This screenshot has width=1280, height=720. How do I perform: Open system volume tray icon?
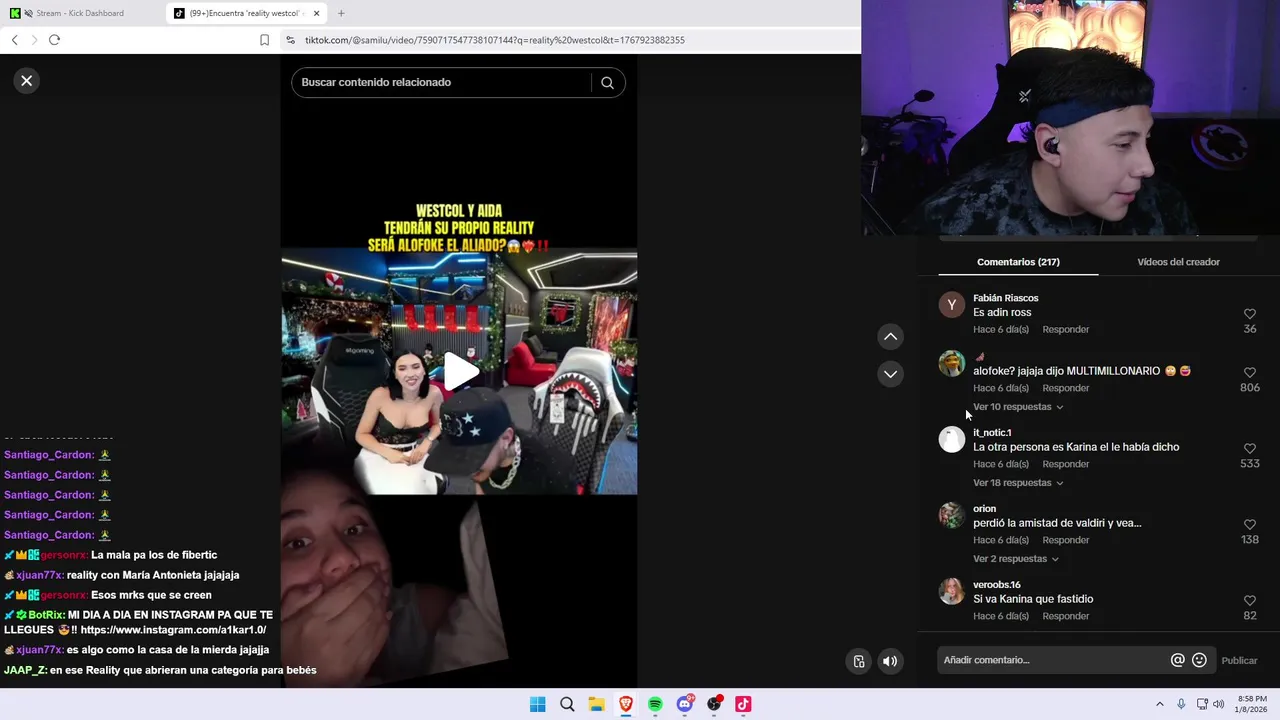pyautogui.click(x=1219, y=704)
